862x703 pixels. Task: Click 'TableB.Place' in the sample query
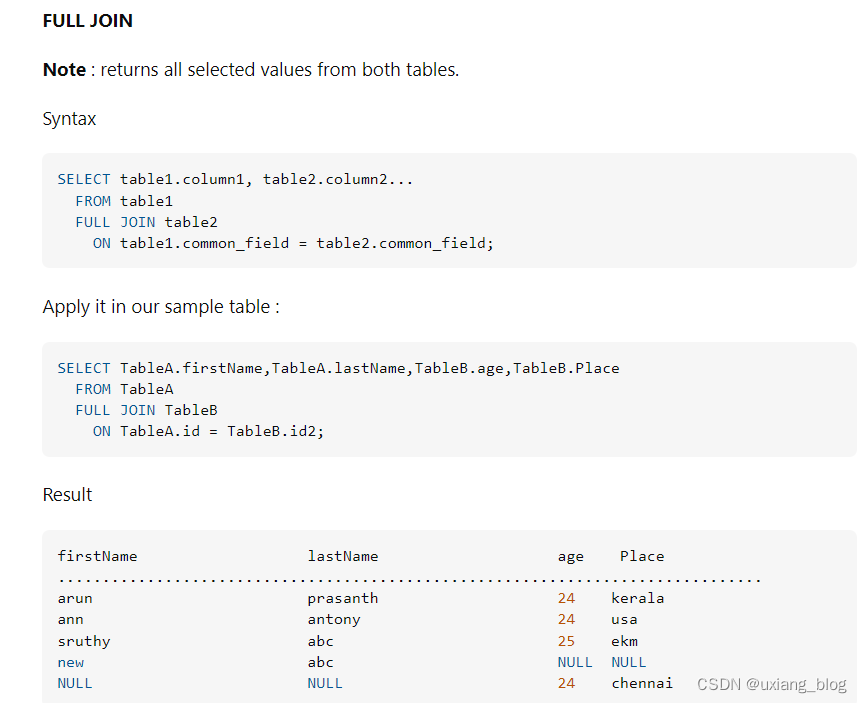566,368
